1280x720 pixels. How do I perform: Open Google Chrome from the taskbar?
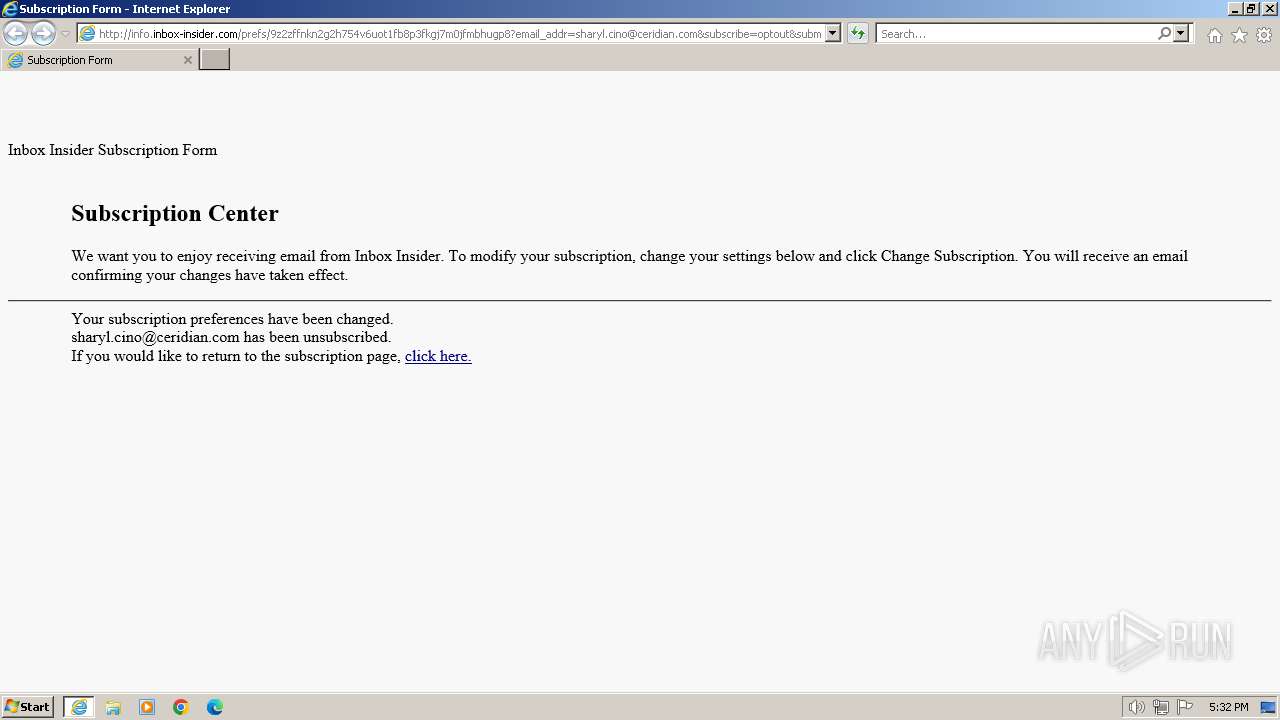[x=181, y=707]
